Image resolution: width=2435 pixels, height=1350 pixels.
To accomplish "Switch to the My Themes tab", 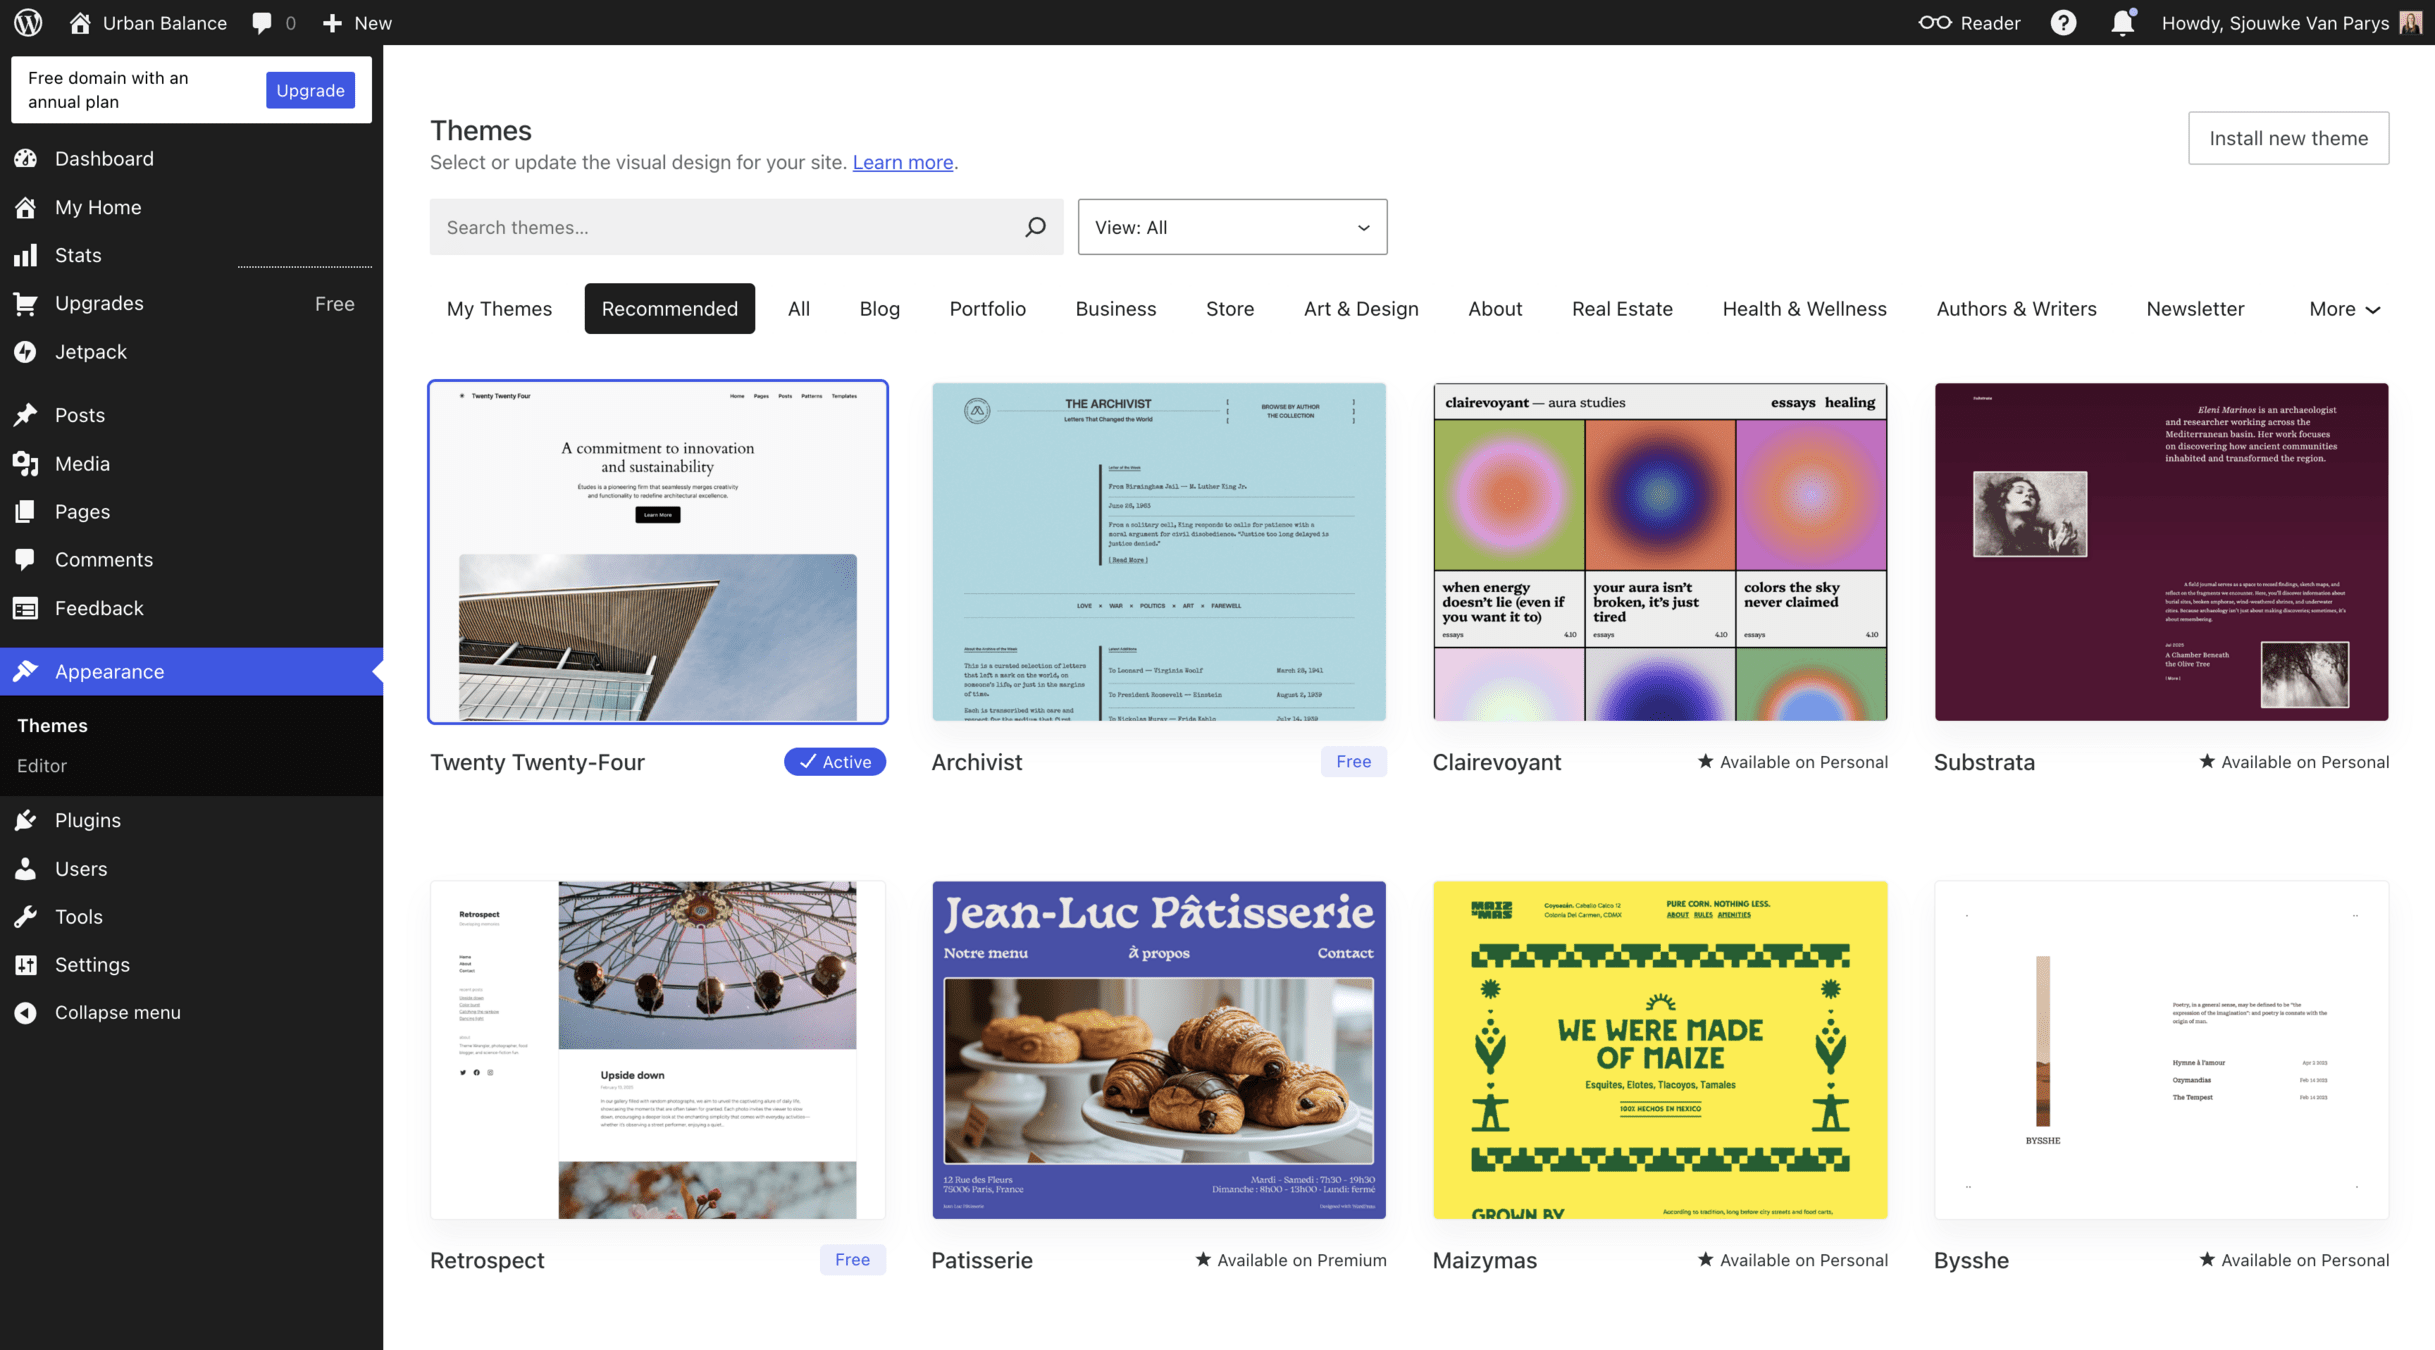I will (499, 309).
